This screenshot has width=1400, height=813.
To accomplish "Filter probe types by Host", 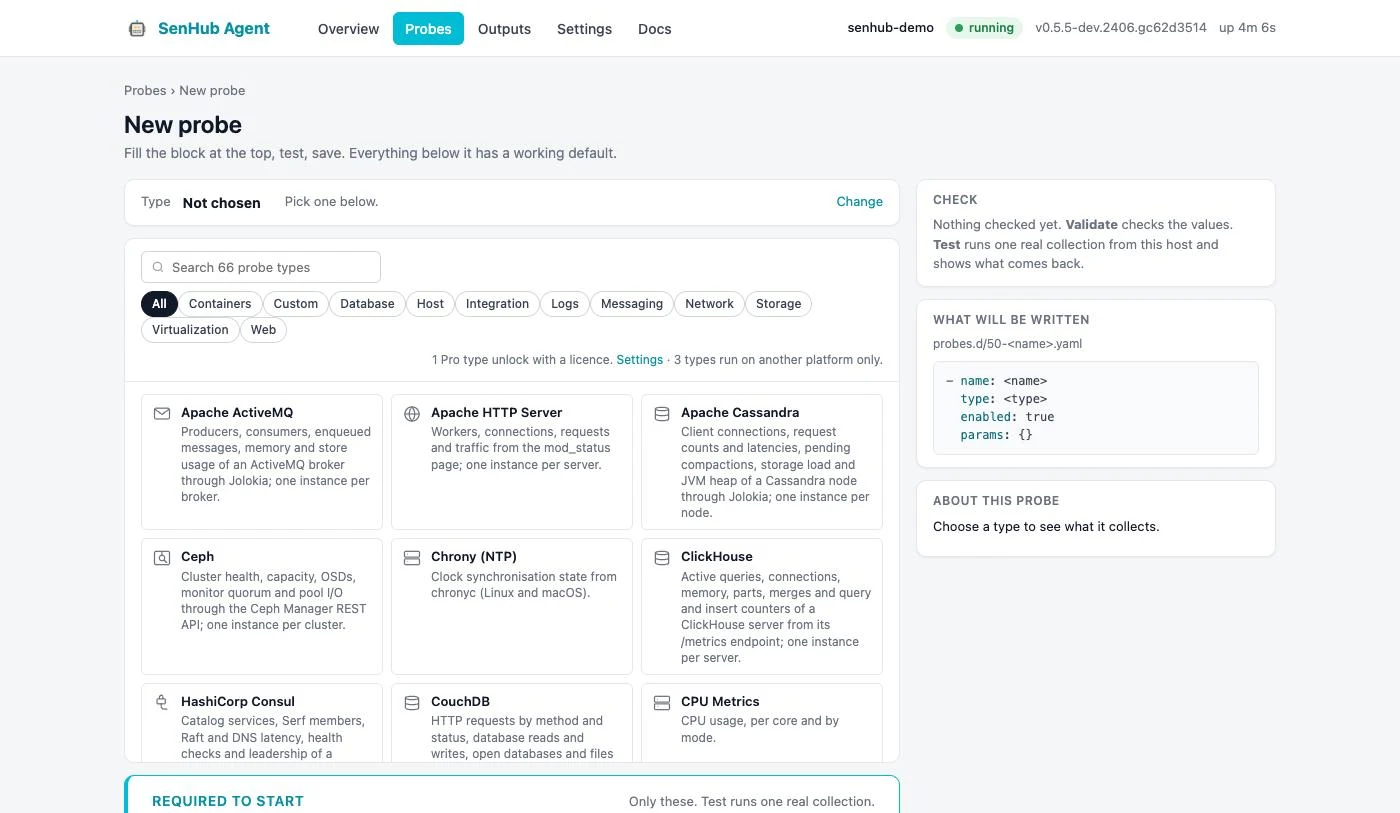I will point(430,304).
